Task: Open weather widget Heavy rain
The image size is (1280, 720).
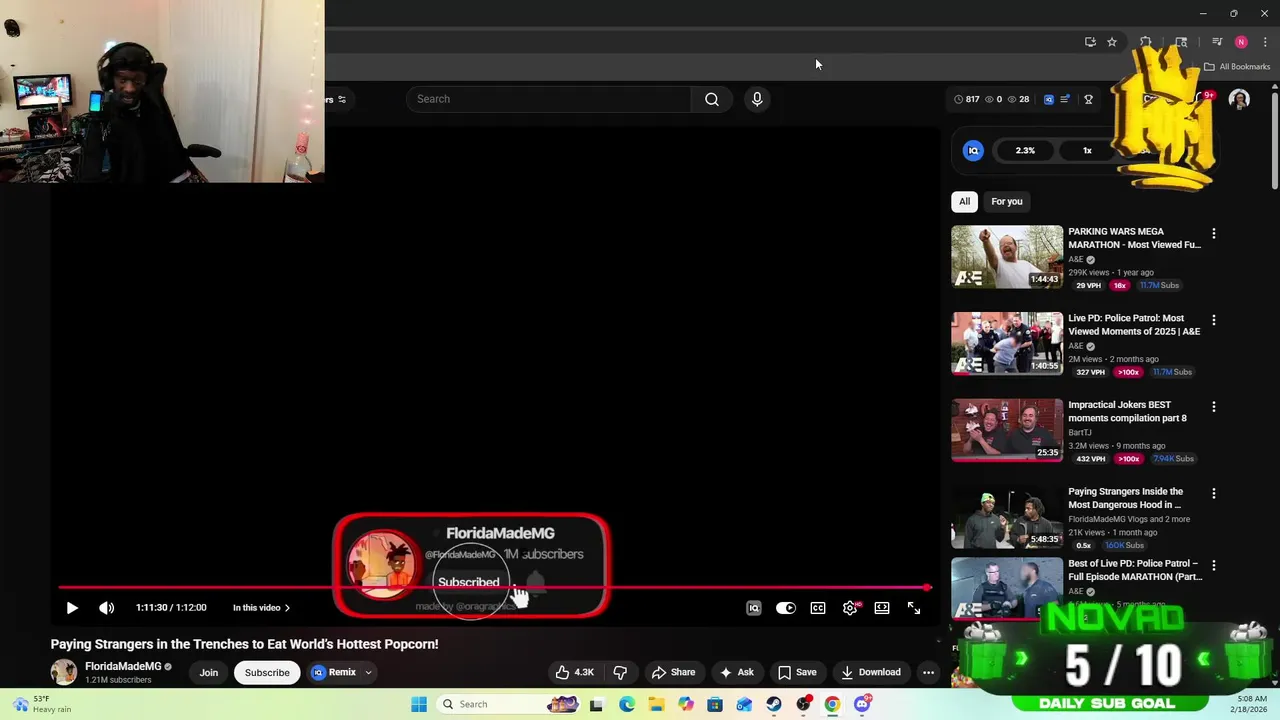Action: 42,704
